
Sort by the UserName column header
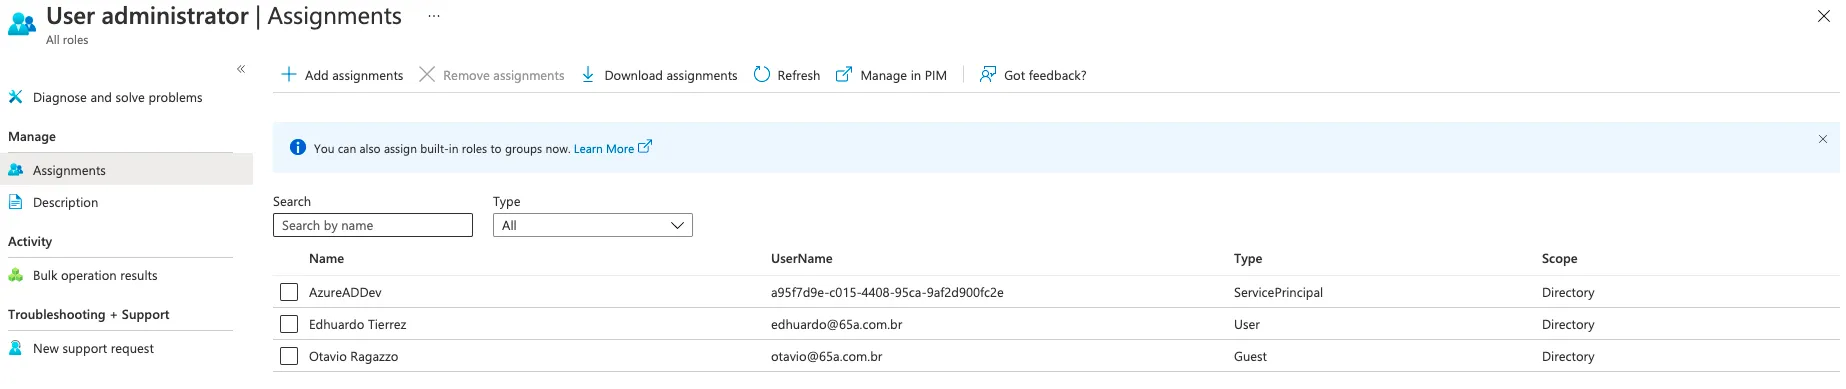[802, 259]
